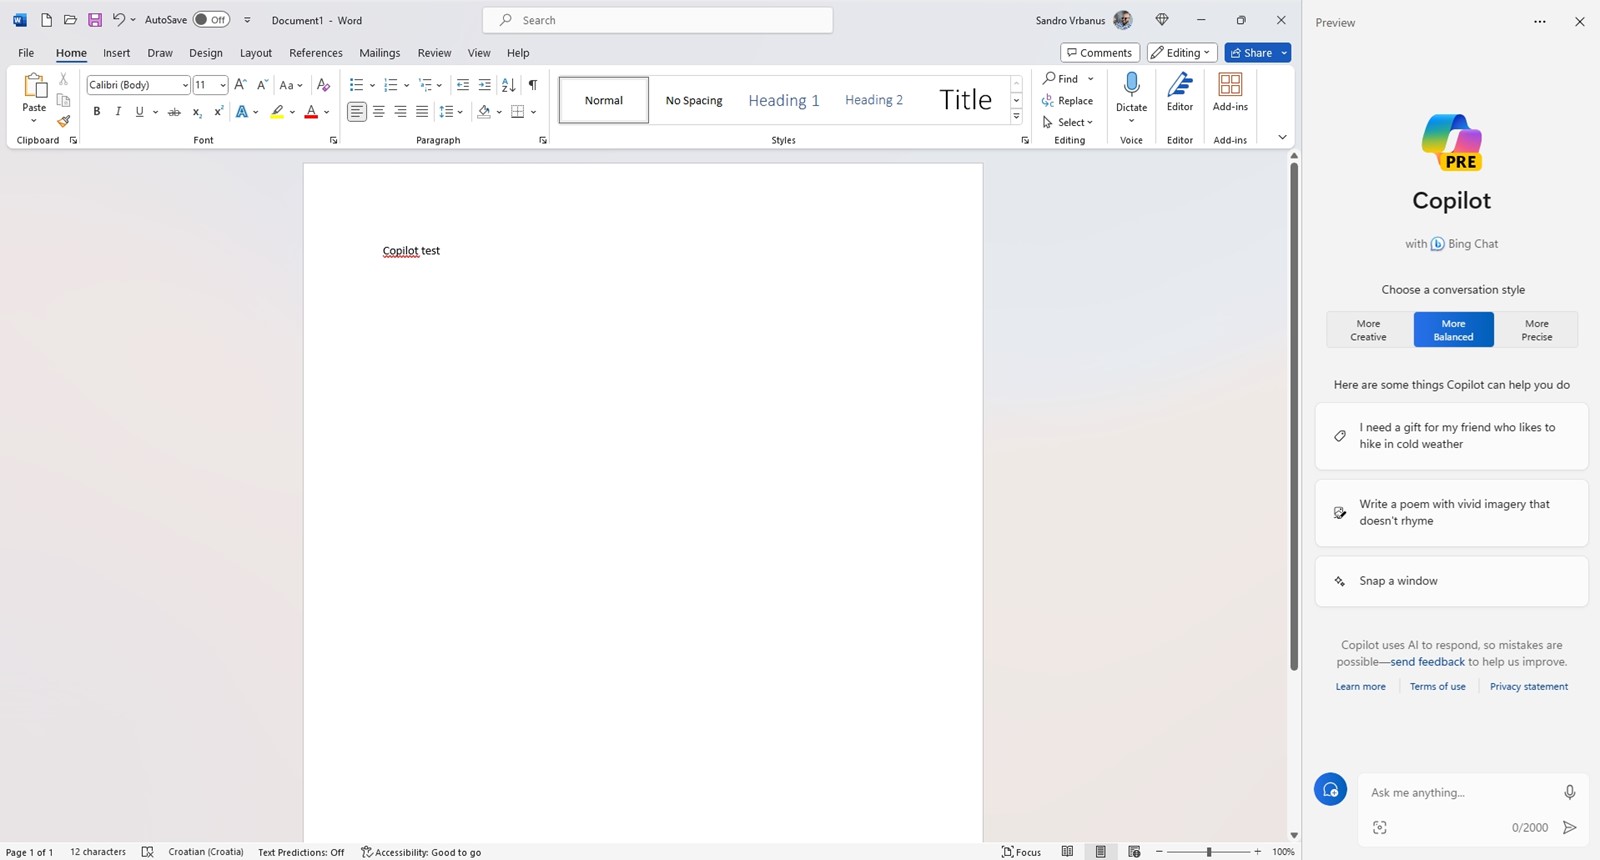Toggle Bold formatting
This screenshot has width=1600, height=860.
(x=97, y=112)
